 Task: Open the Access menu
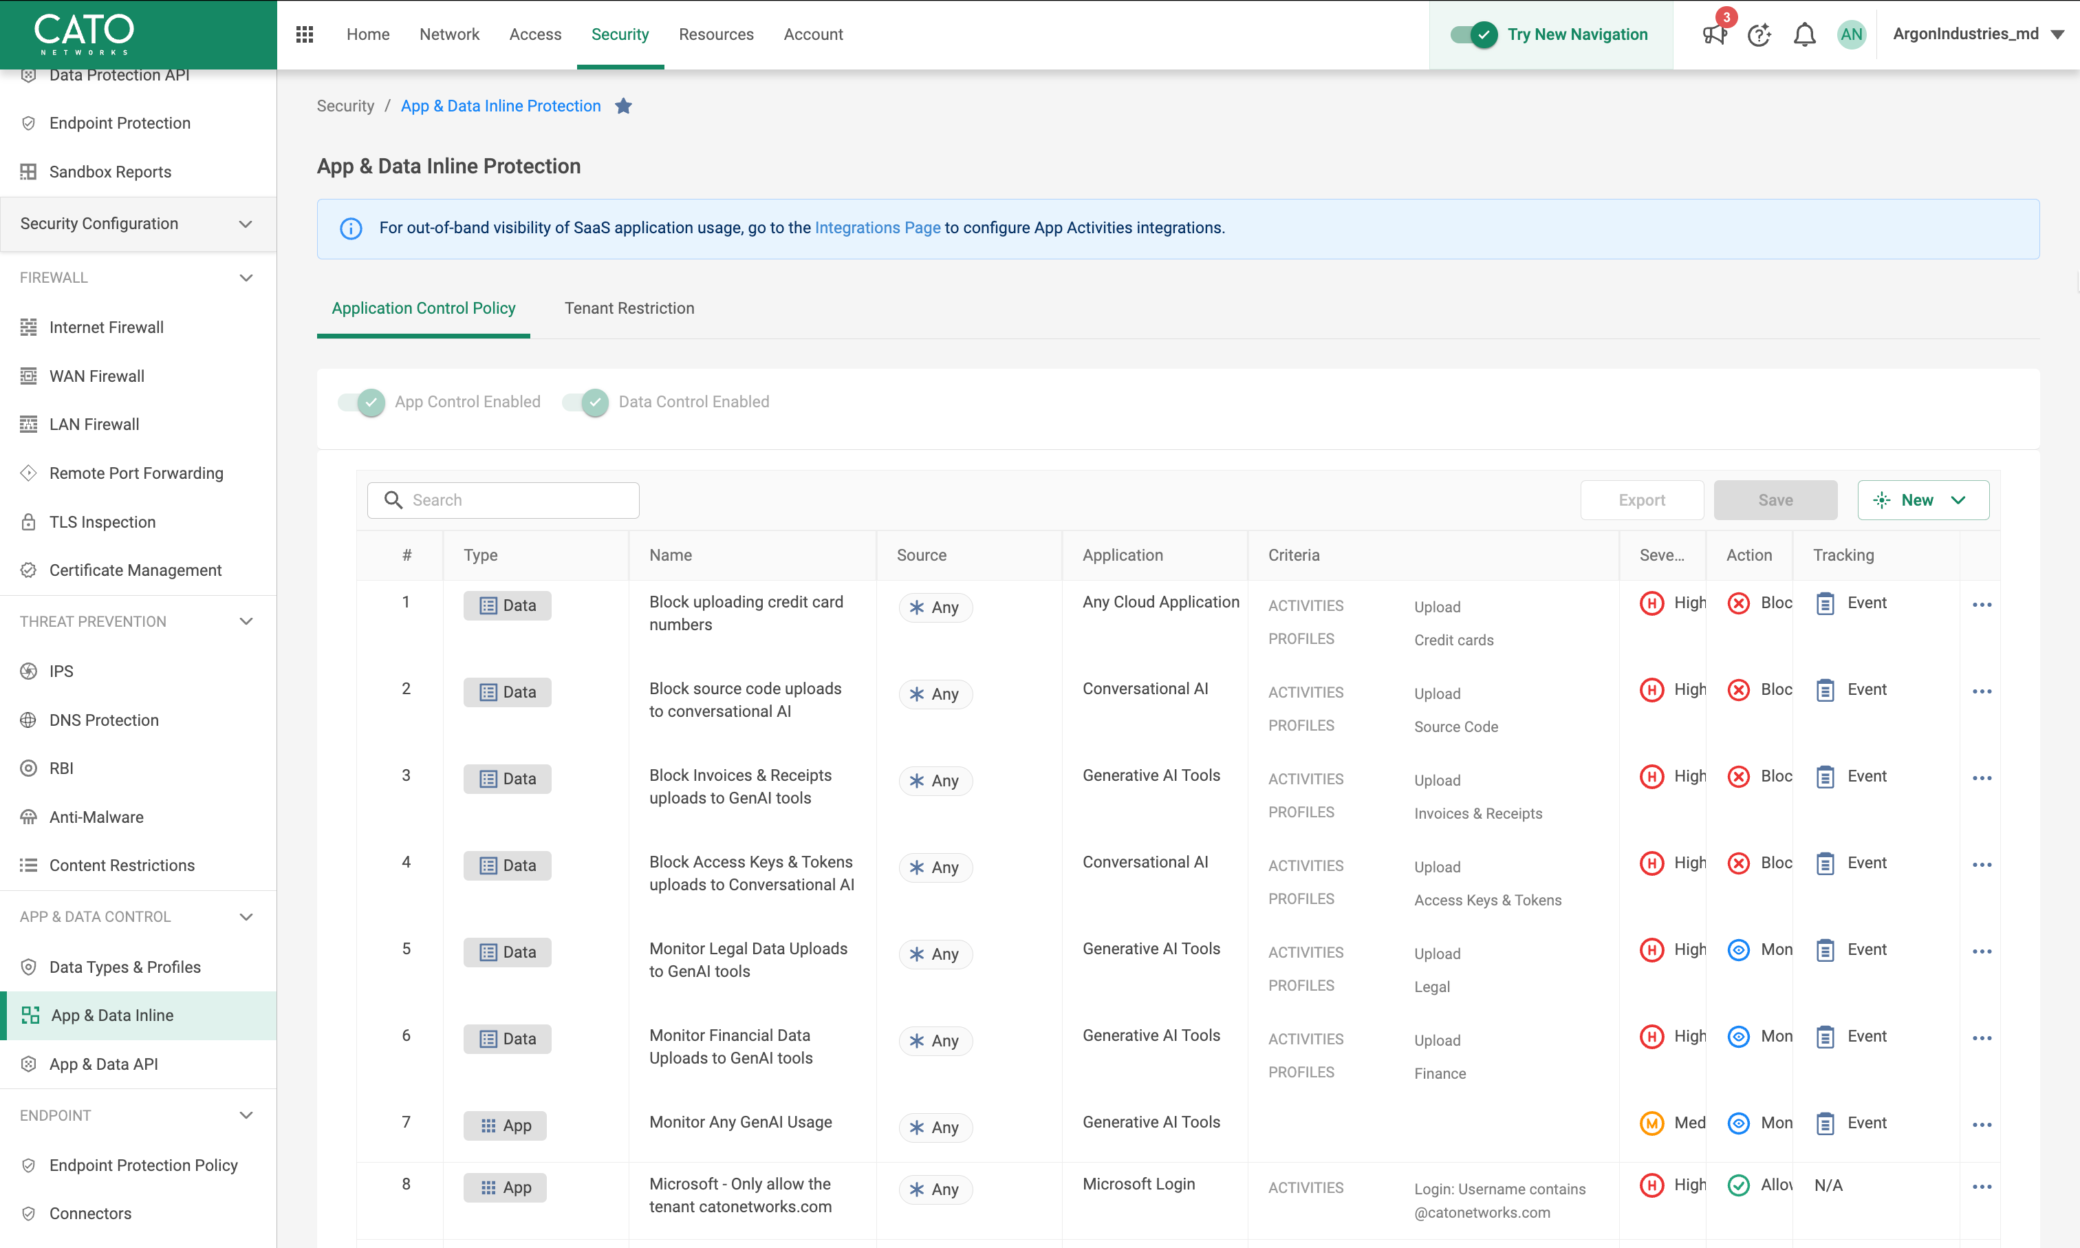coord(535,34)
